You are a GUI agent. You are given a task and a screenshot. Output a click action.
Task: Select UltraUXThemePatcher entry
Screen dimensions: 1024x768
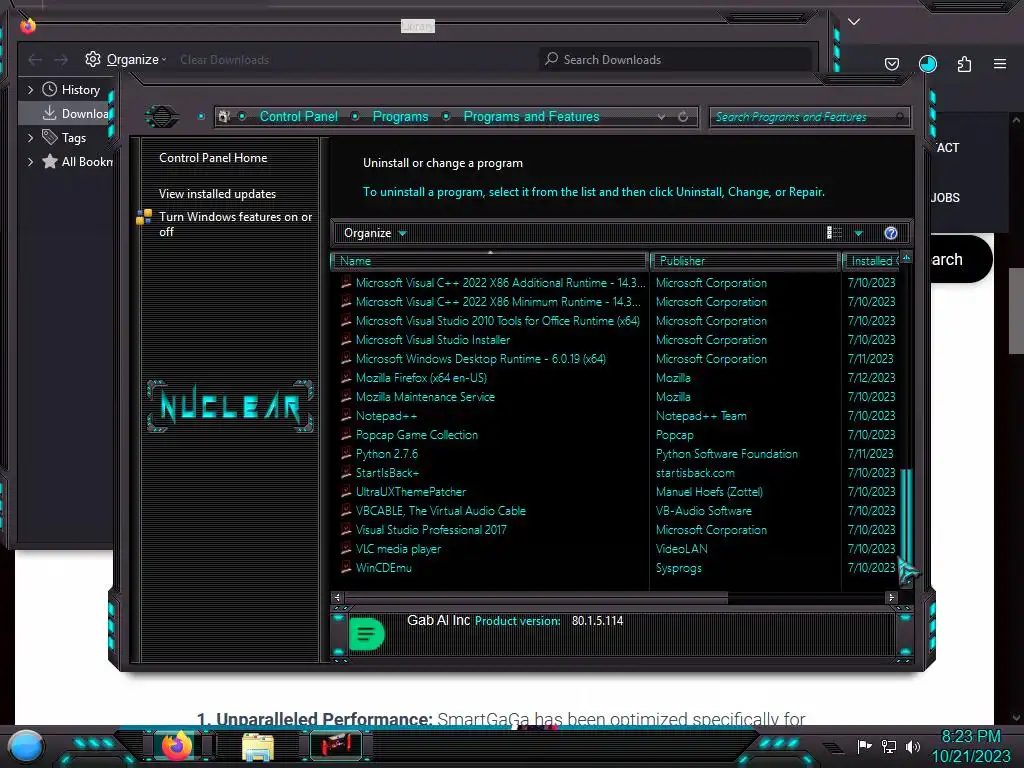tap(410, 492)
